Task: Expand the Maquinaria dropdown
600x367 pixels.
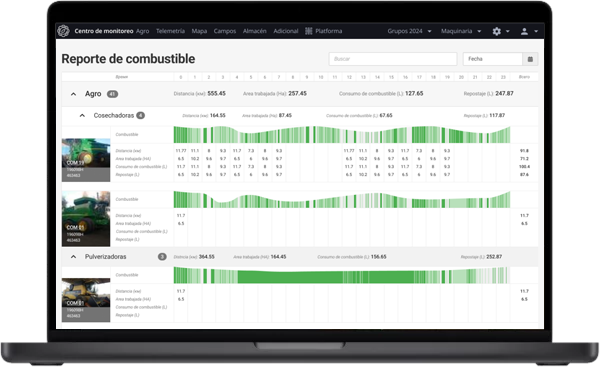Action: pos(461,31)
